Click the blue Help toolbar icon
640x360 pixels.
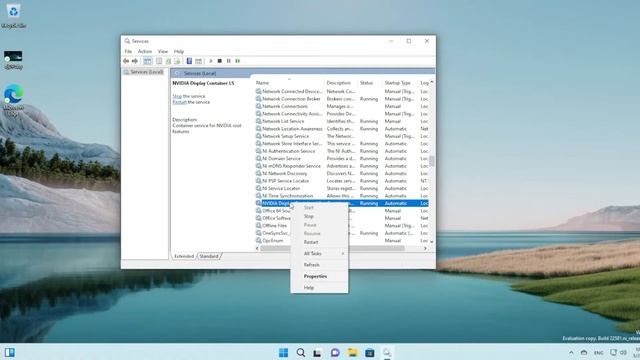[189, 61]
